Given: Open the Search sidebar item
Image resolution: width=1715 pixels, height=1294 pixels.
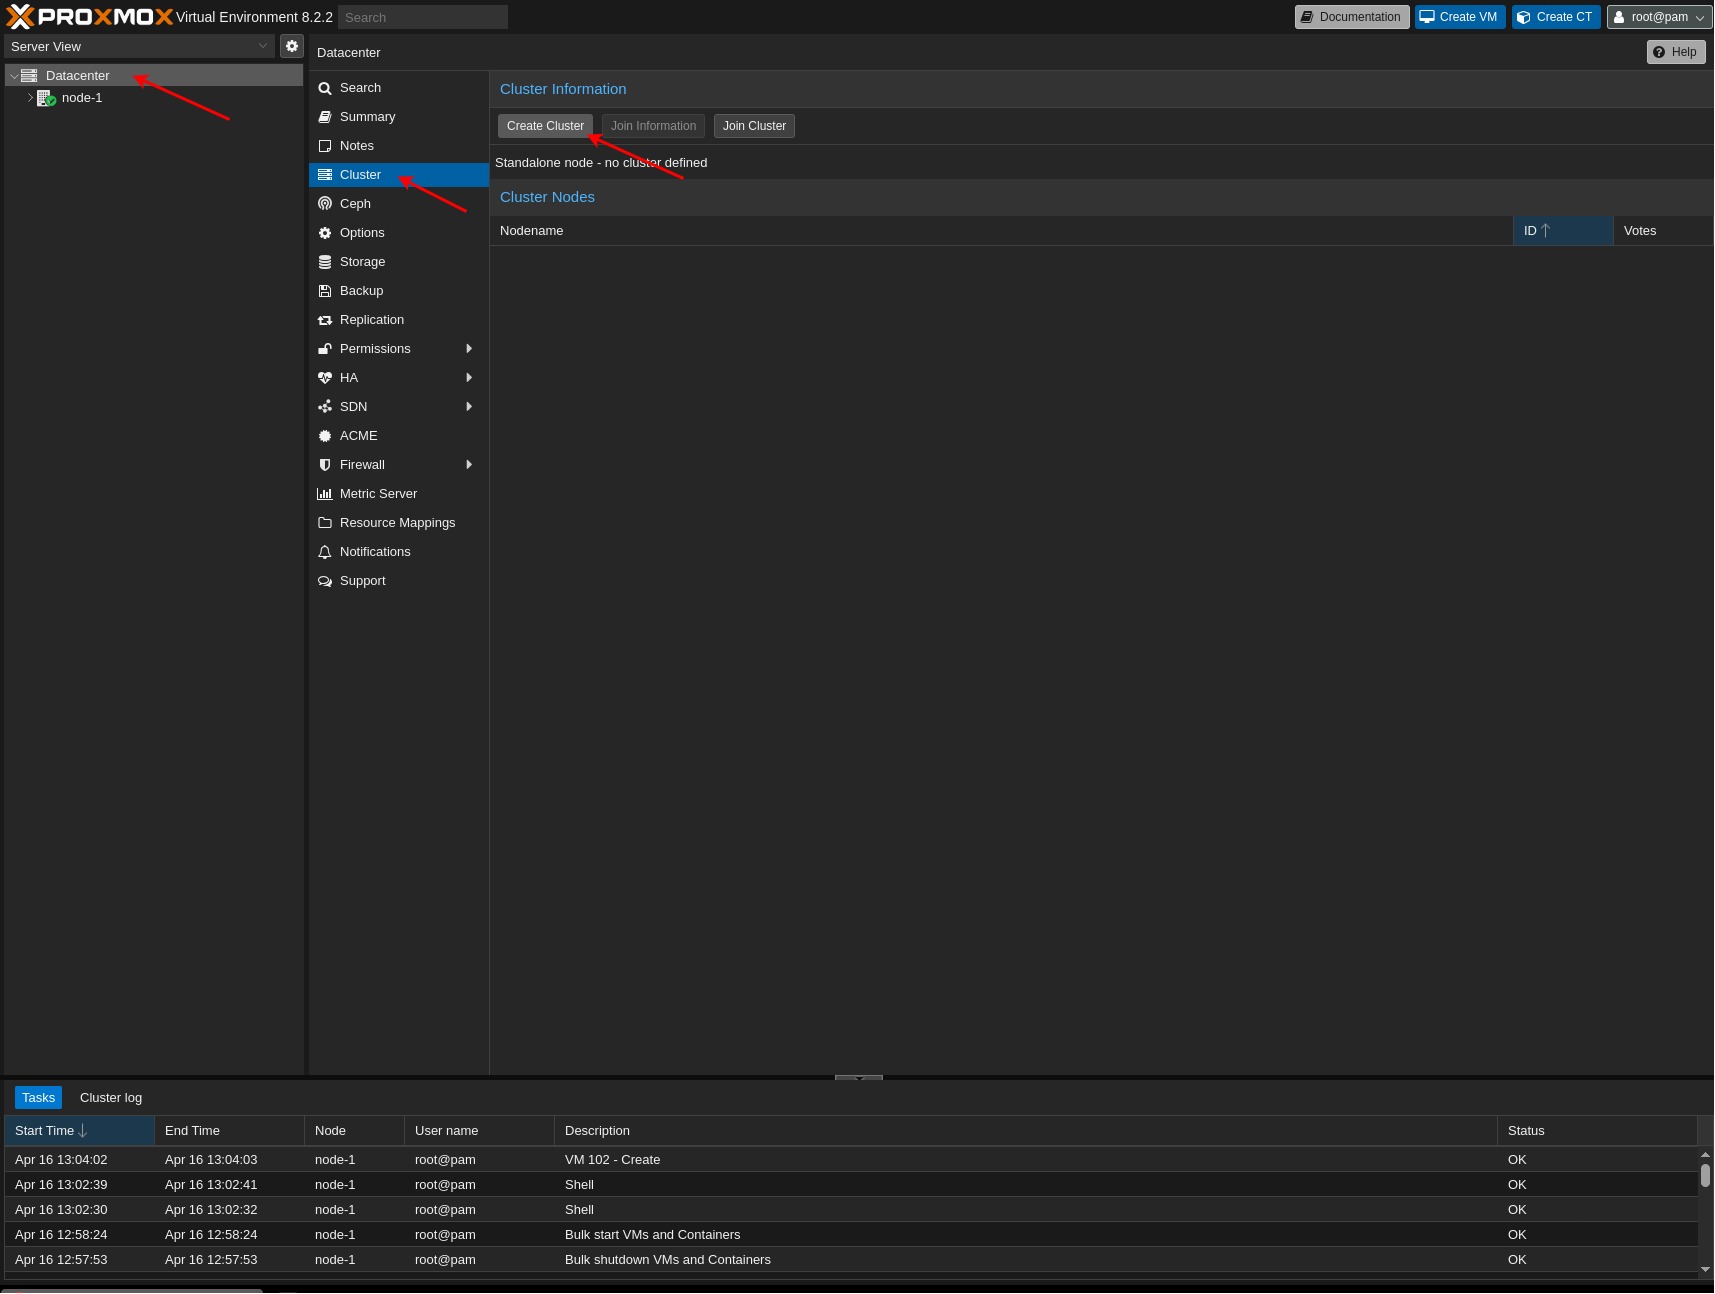Looking at the screenshot, I should [x=361, y=87].
